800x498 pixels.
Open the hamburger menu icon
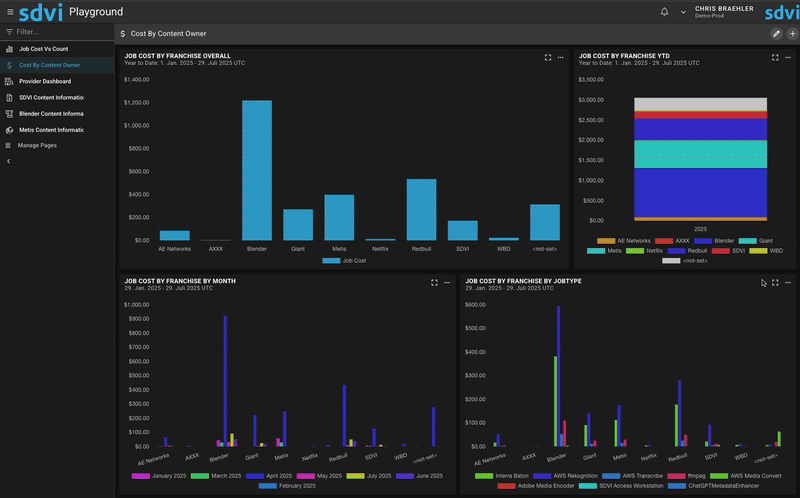(x=10, y=12)
